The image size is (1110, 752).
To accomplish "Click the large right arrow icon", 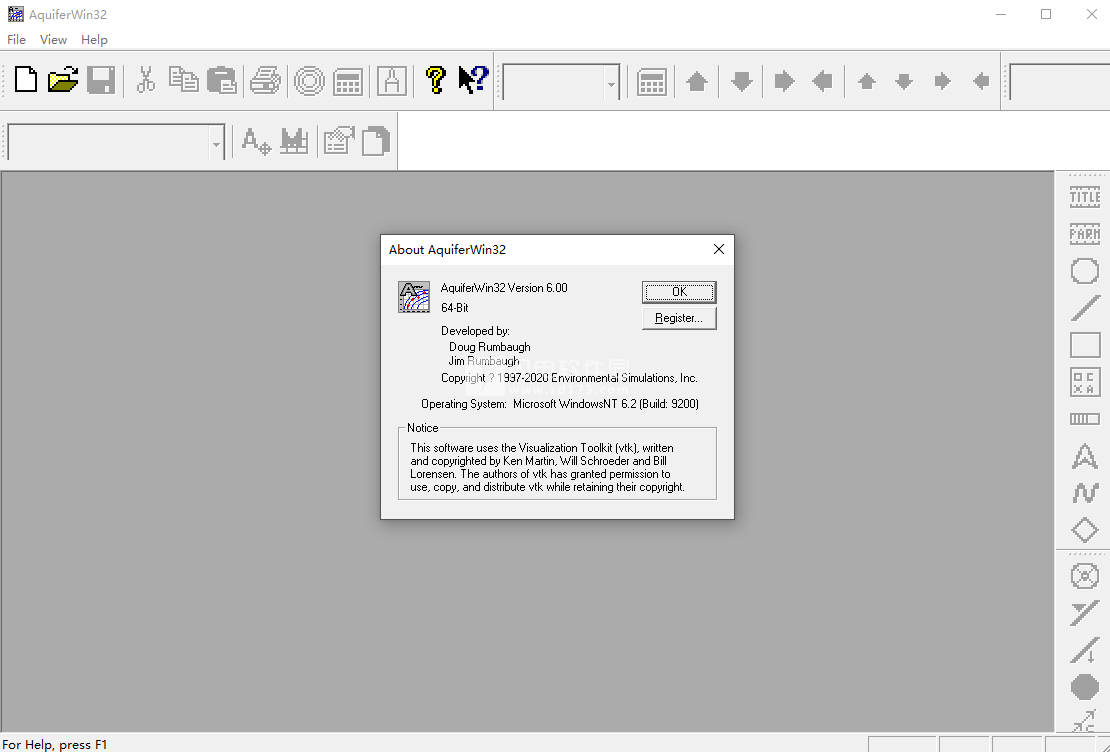I will (x=784, y=81).
